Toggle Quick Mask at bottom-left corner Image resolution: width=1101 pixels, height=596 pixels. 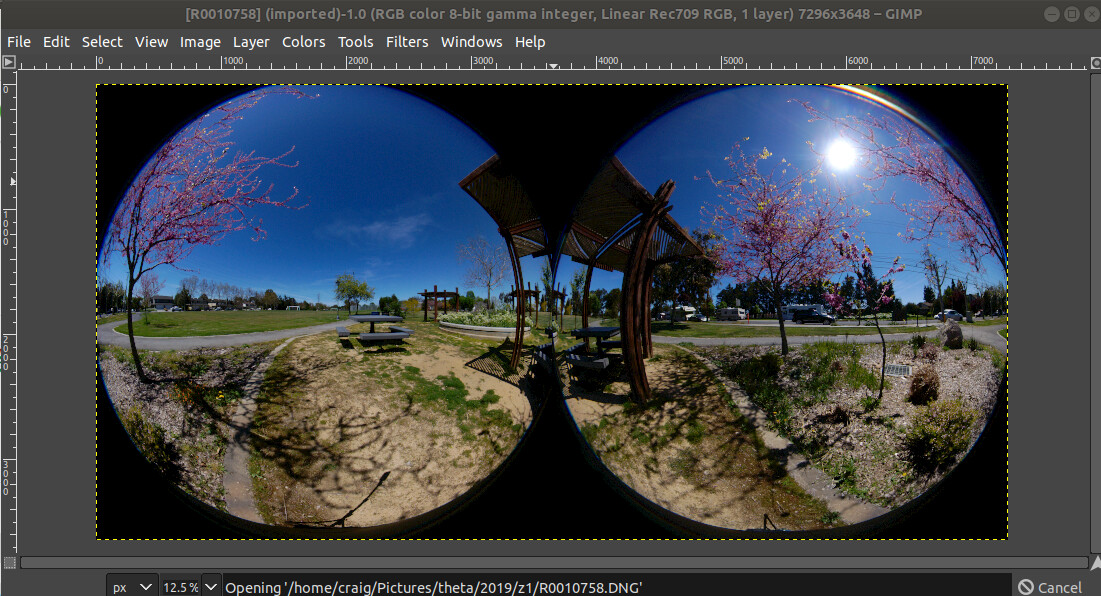pyautogui.click(x=9, y=563)
